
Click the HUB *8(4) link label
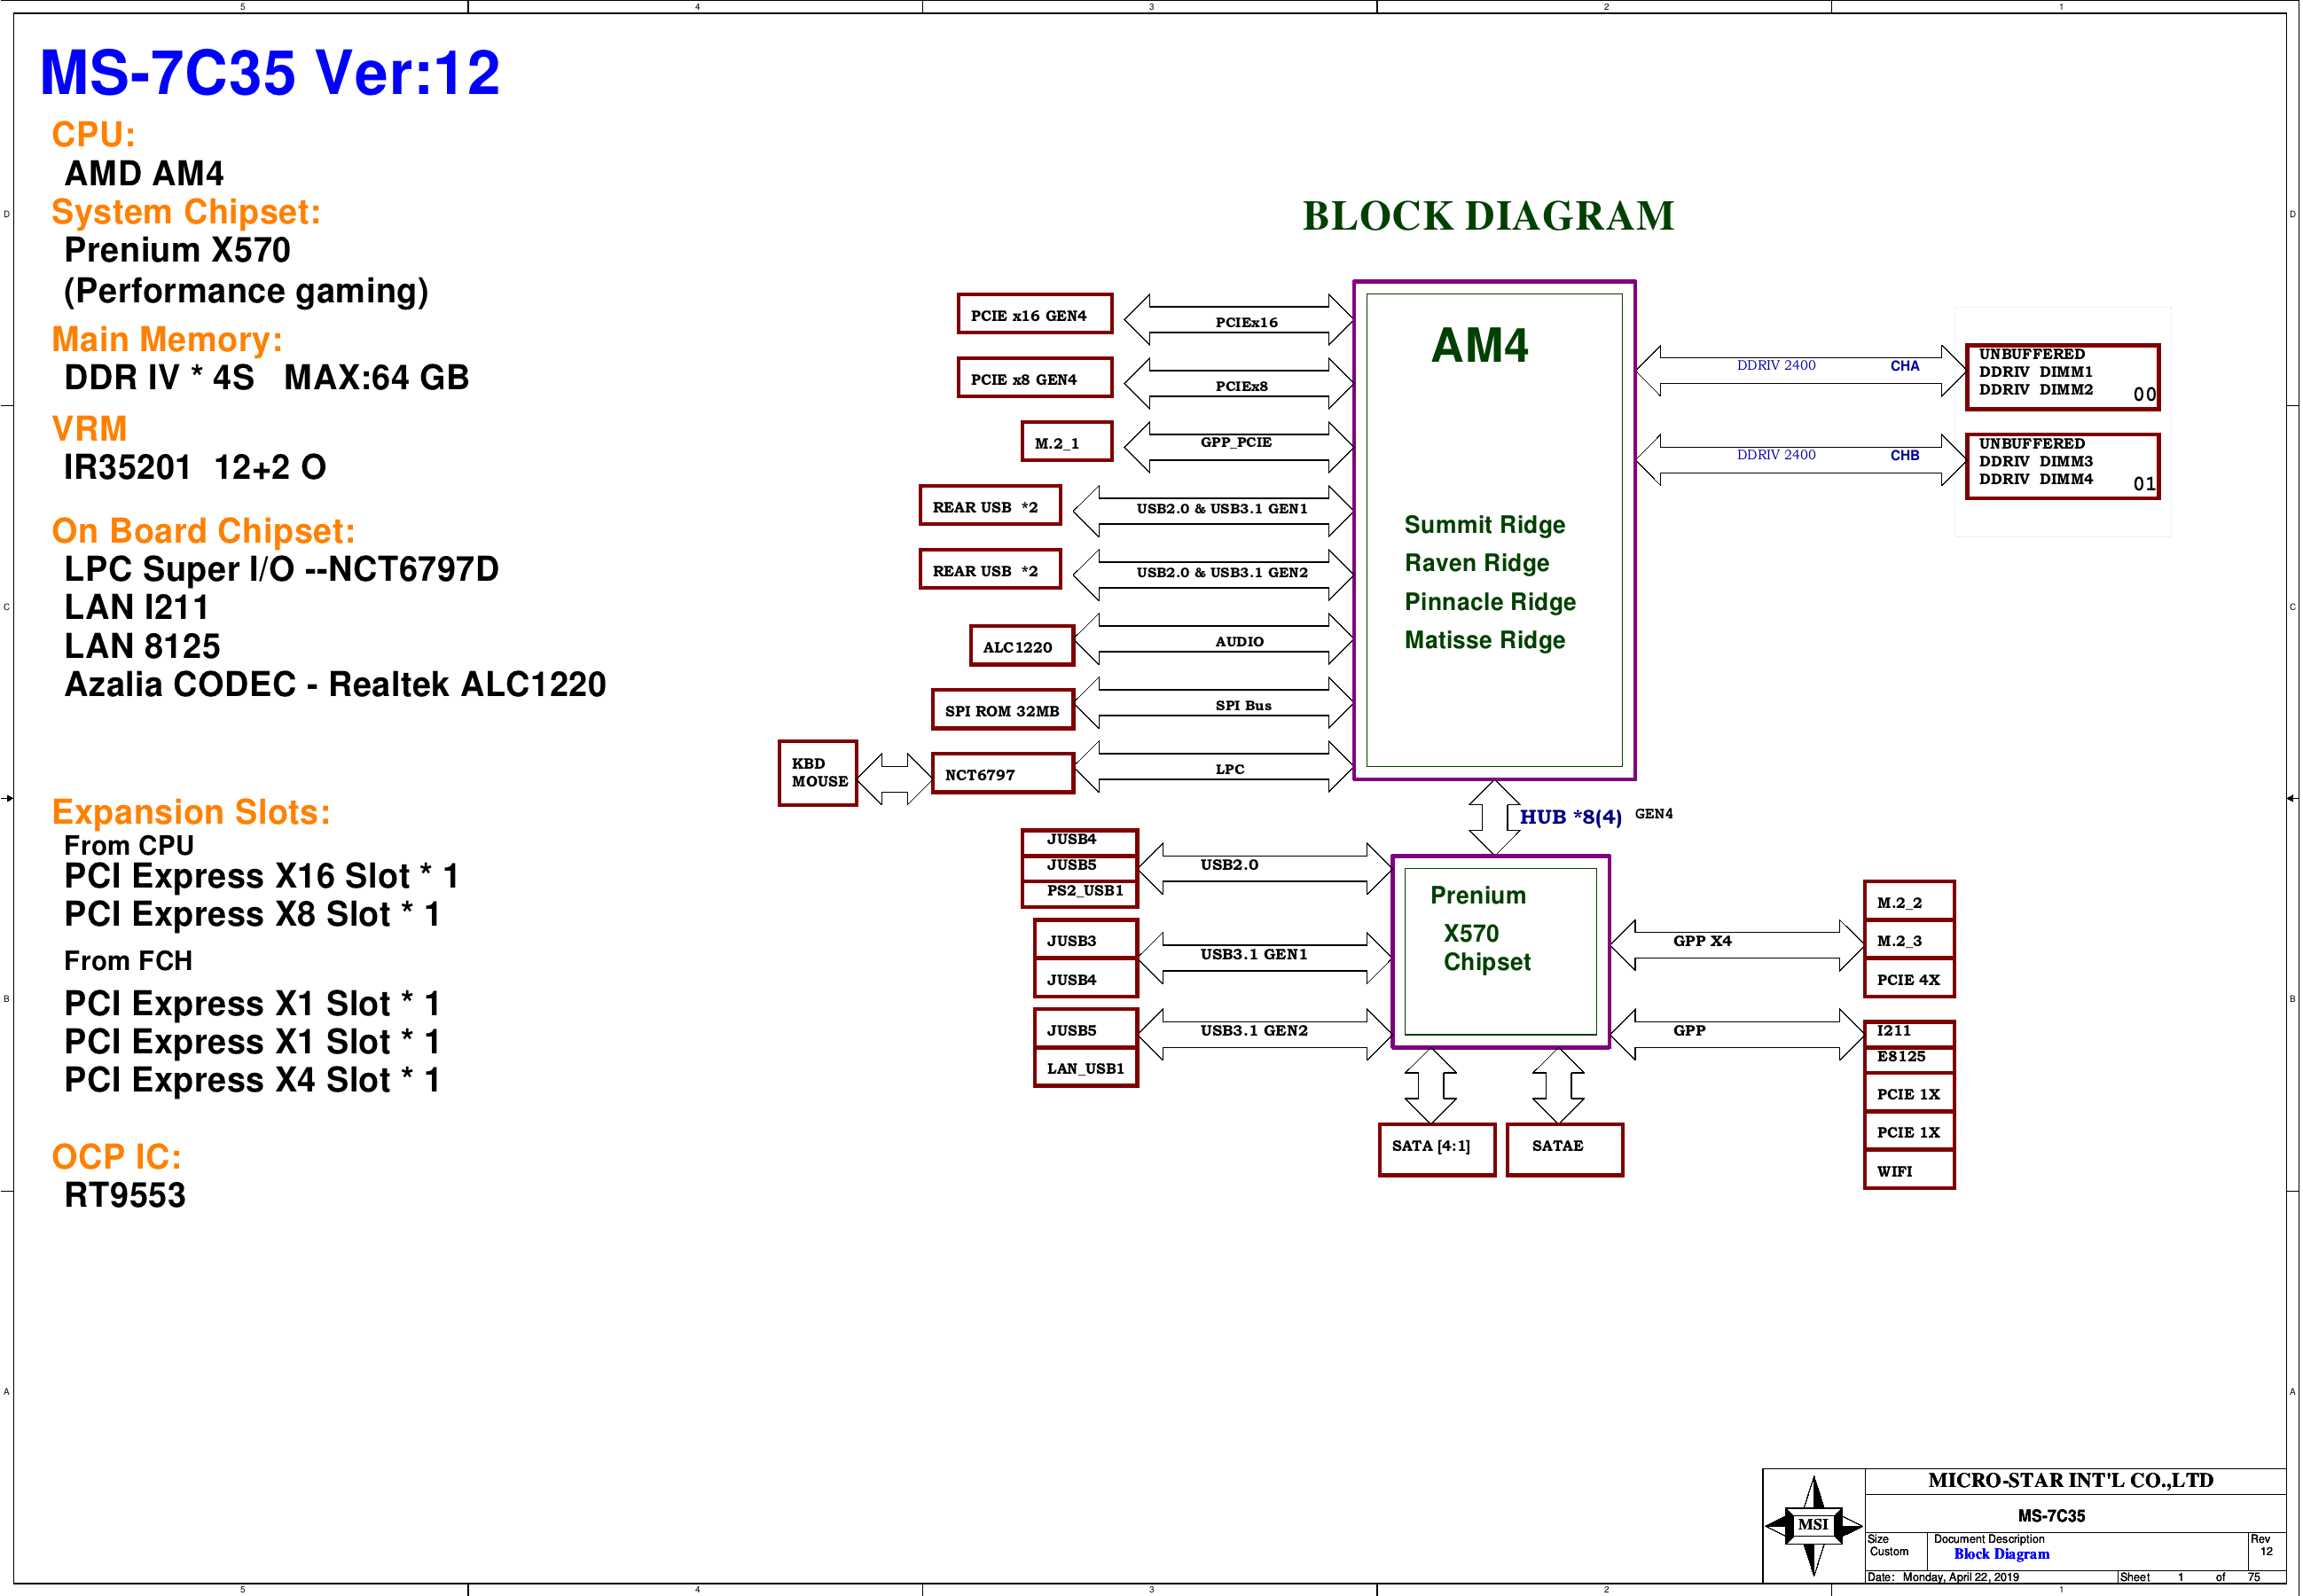tap(1570, 817)
